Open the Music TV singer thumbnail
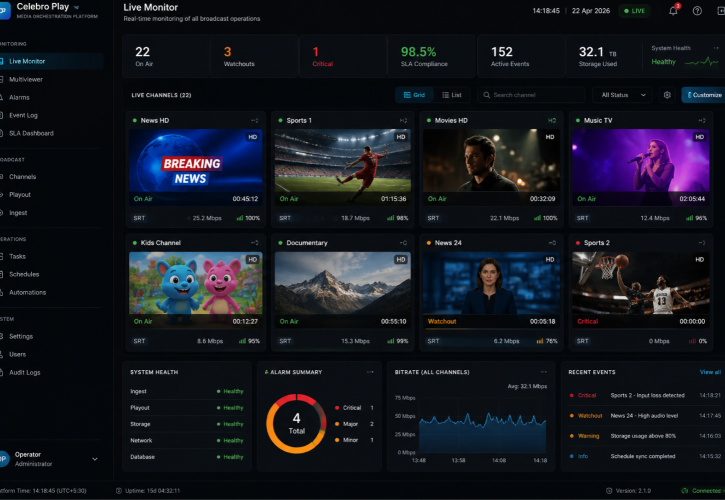The image size is (725, 500). tap(641, 167)
